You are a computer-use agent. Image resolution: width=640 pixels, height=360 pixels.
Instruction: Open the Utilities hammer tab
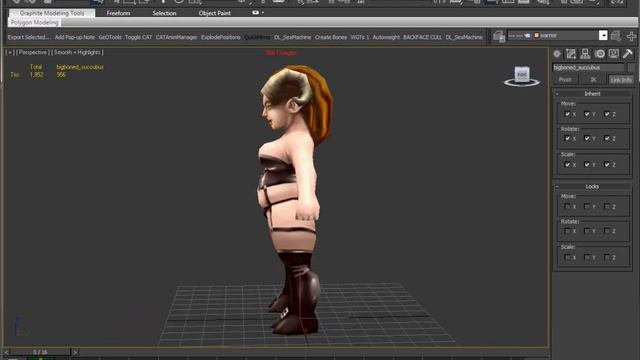pos(628,53)
